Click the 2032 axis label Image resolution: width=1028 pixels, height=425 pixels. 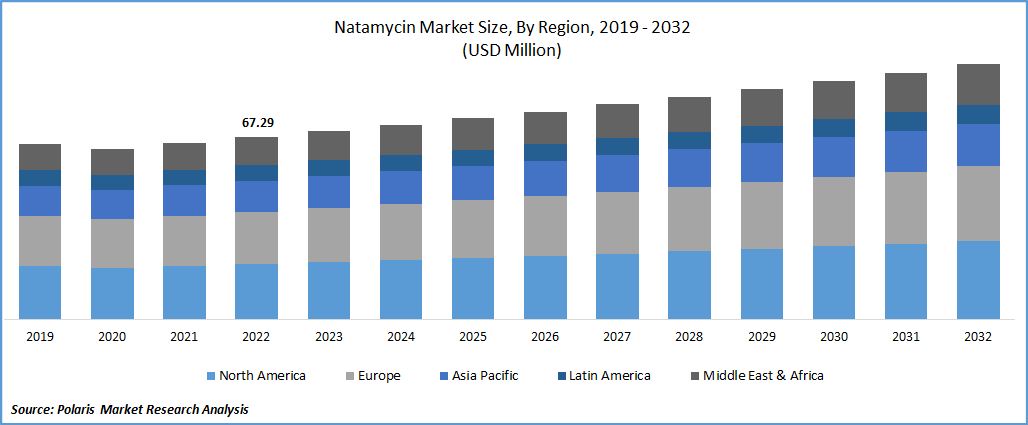pyautogui.click(x=978, y=336)
